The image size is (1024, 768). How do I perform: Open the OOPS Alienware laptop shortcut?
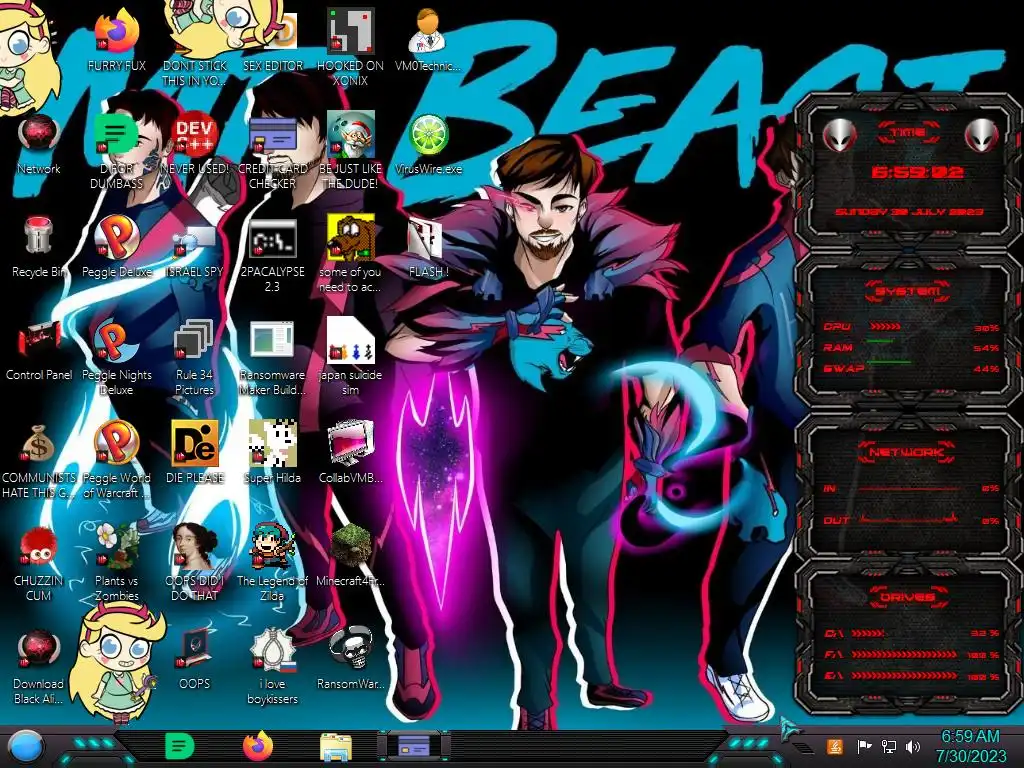(x=194, y=648)
